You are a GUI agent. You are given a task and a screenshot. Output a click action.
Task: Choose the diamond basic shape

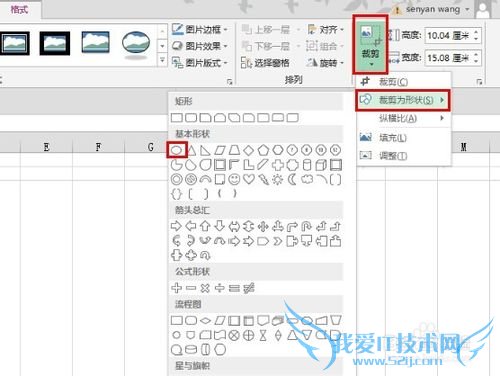(249, 150)
